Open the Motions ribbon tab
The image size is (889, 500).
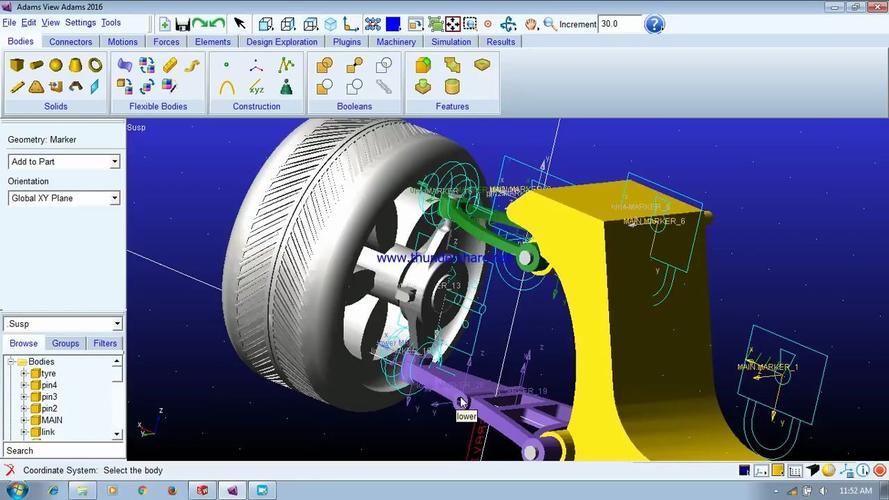122,41
